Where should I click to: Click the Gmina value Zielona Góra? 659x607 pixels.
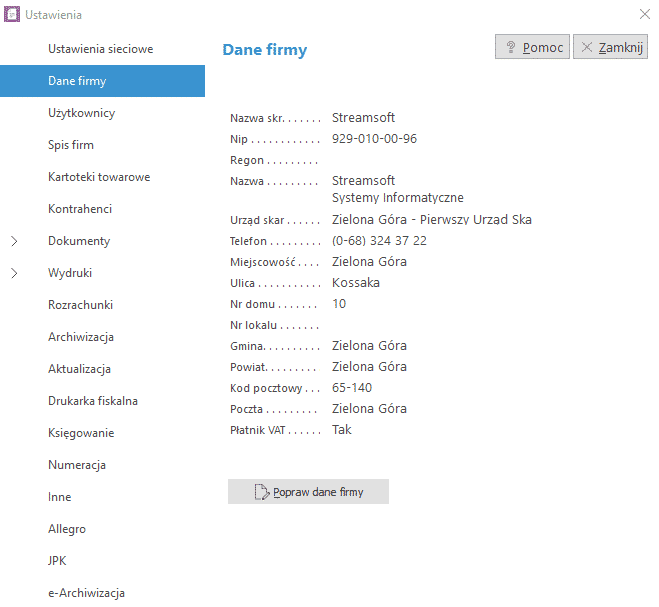point(369,346)
